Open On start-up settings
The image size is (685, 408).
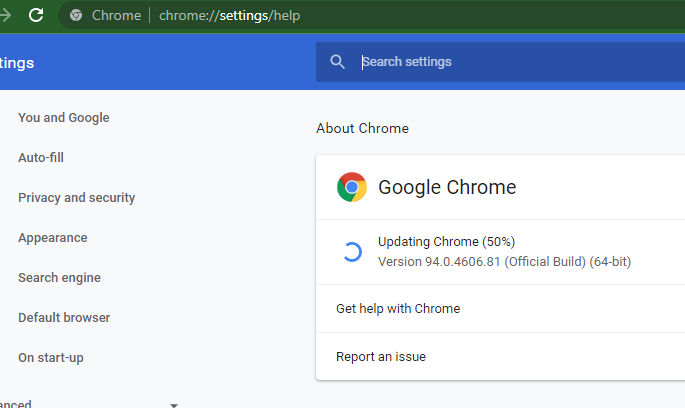click(51, 358)
